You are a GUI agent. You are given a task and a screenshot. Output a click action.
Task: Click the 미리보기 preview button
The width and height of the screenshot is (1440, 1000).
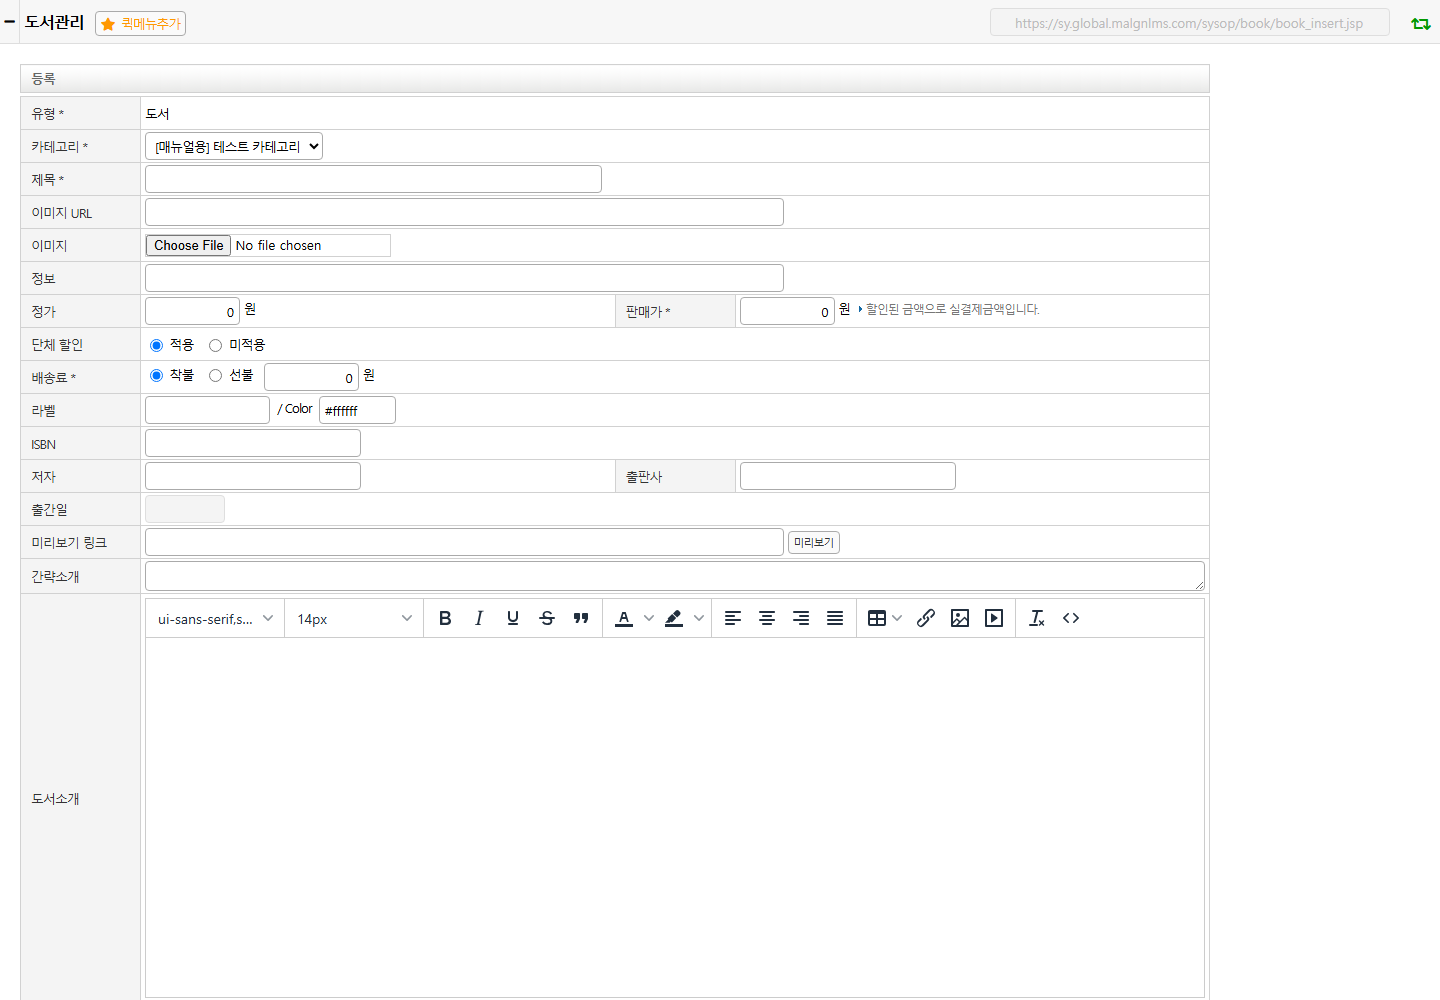(814, 542)
